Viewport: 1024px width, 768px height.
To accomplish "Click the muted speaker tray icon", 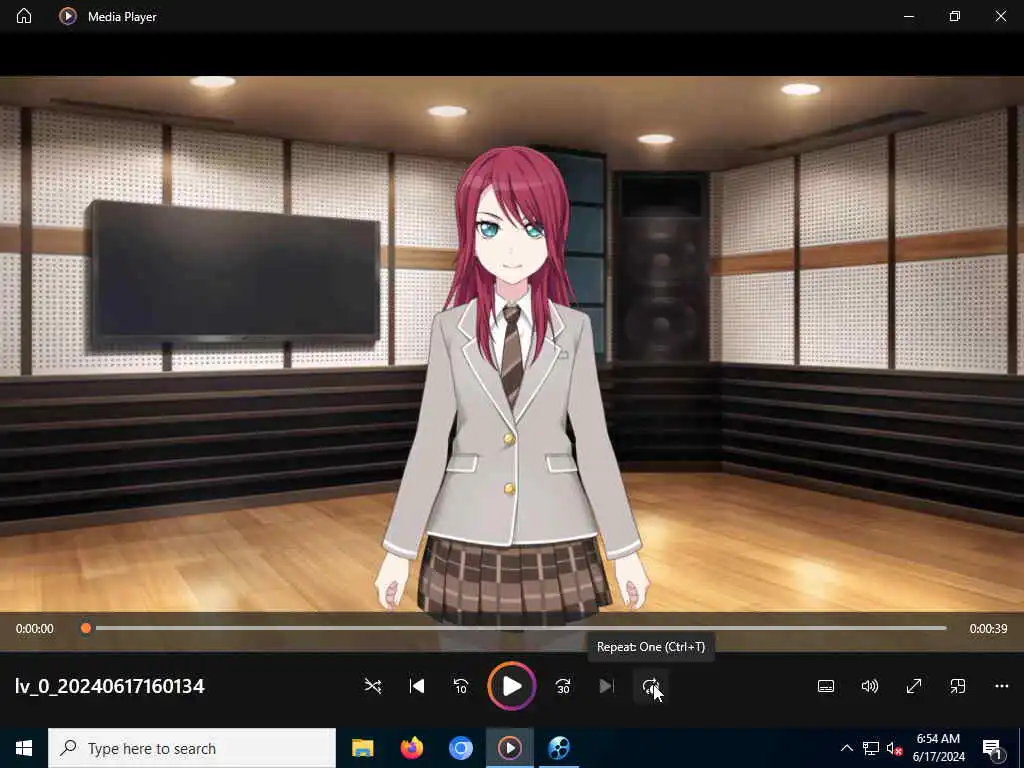I will tap(894, 748).
